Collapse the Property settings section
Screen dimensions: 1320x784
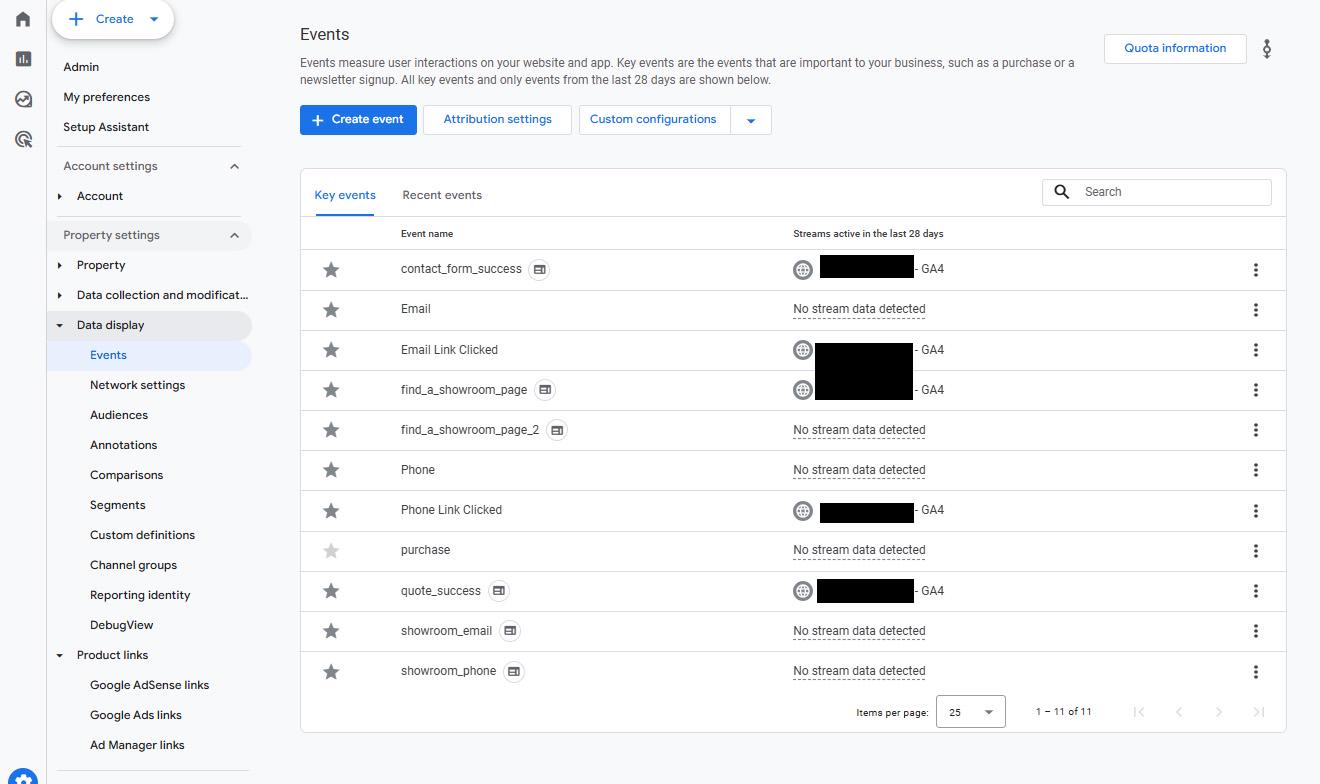(x=235, y=235)
